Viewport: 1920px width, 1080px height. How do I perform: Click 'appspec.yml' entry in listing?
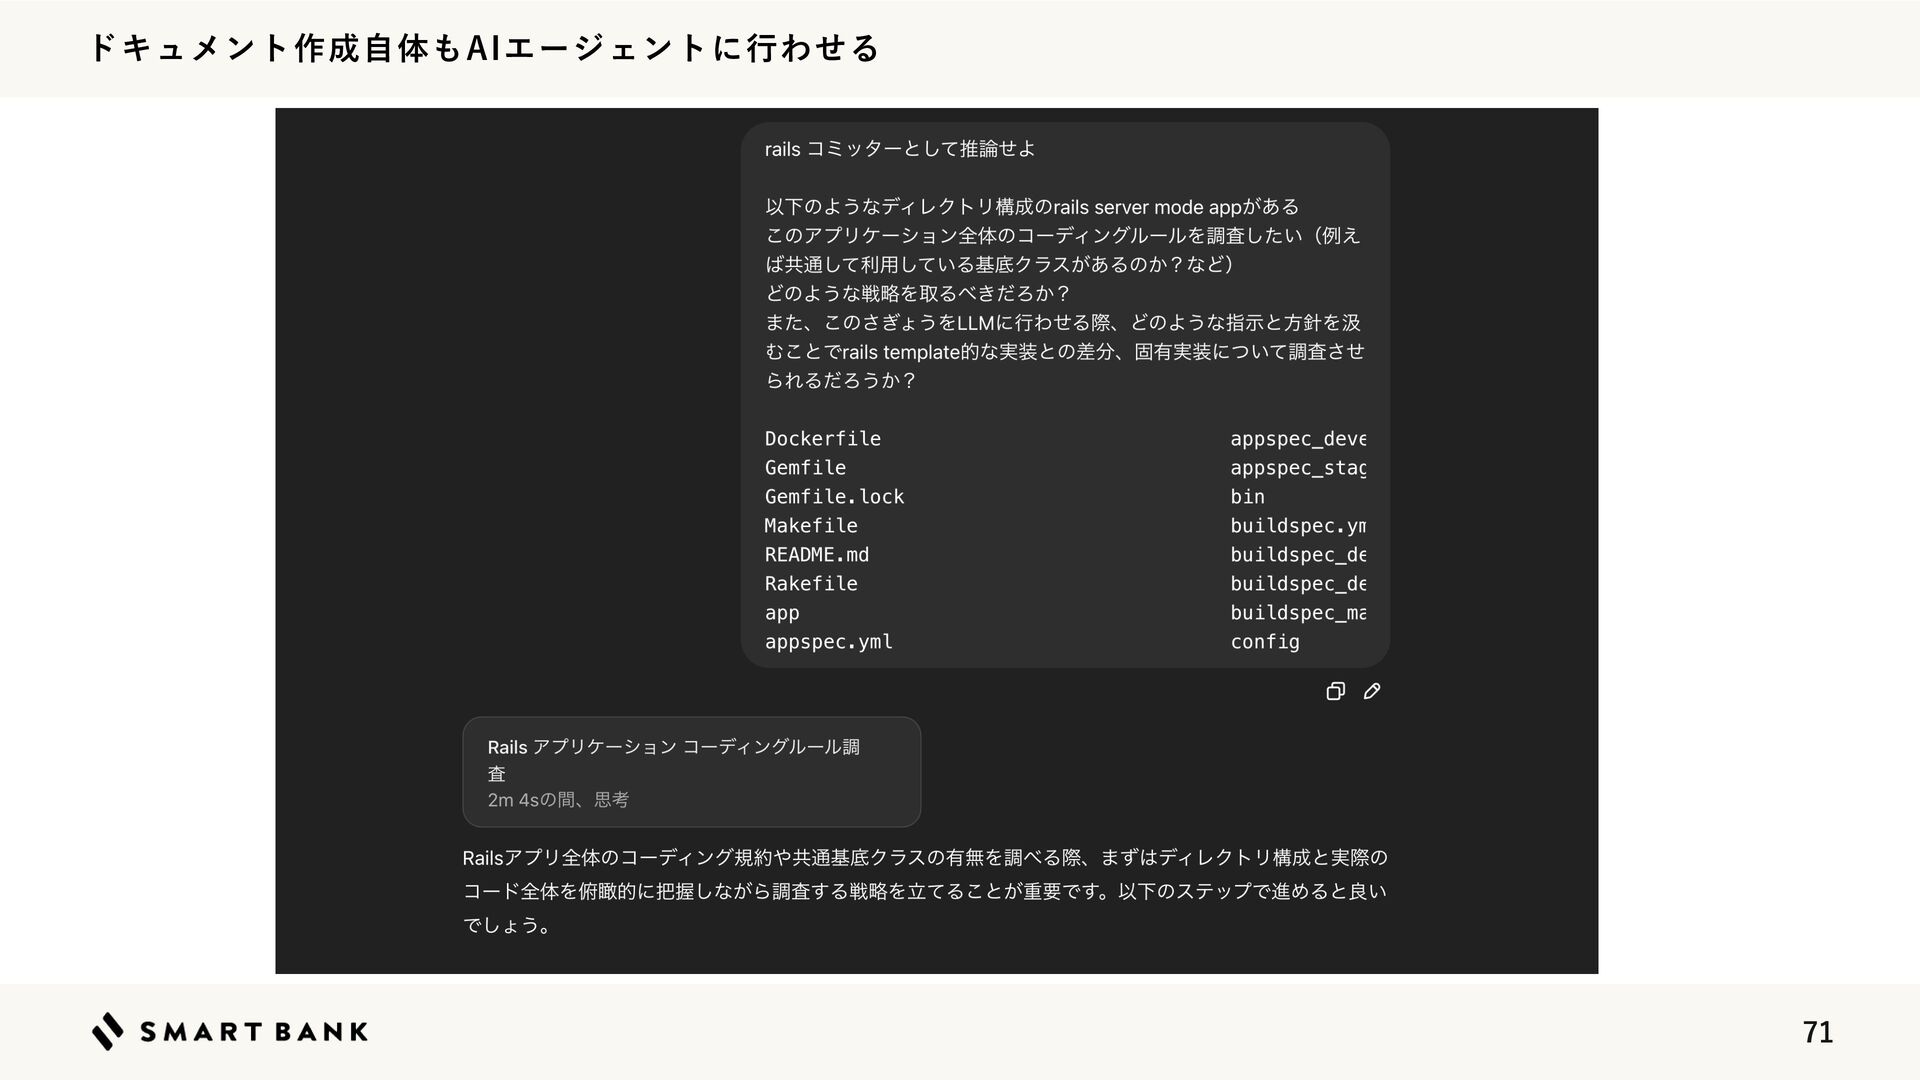coord(828,642)
